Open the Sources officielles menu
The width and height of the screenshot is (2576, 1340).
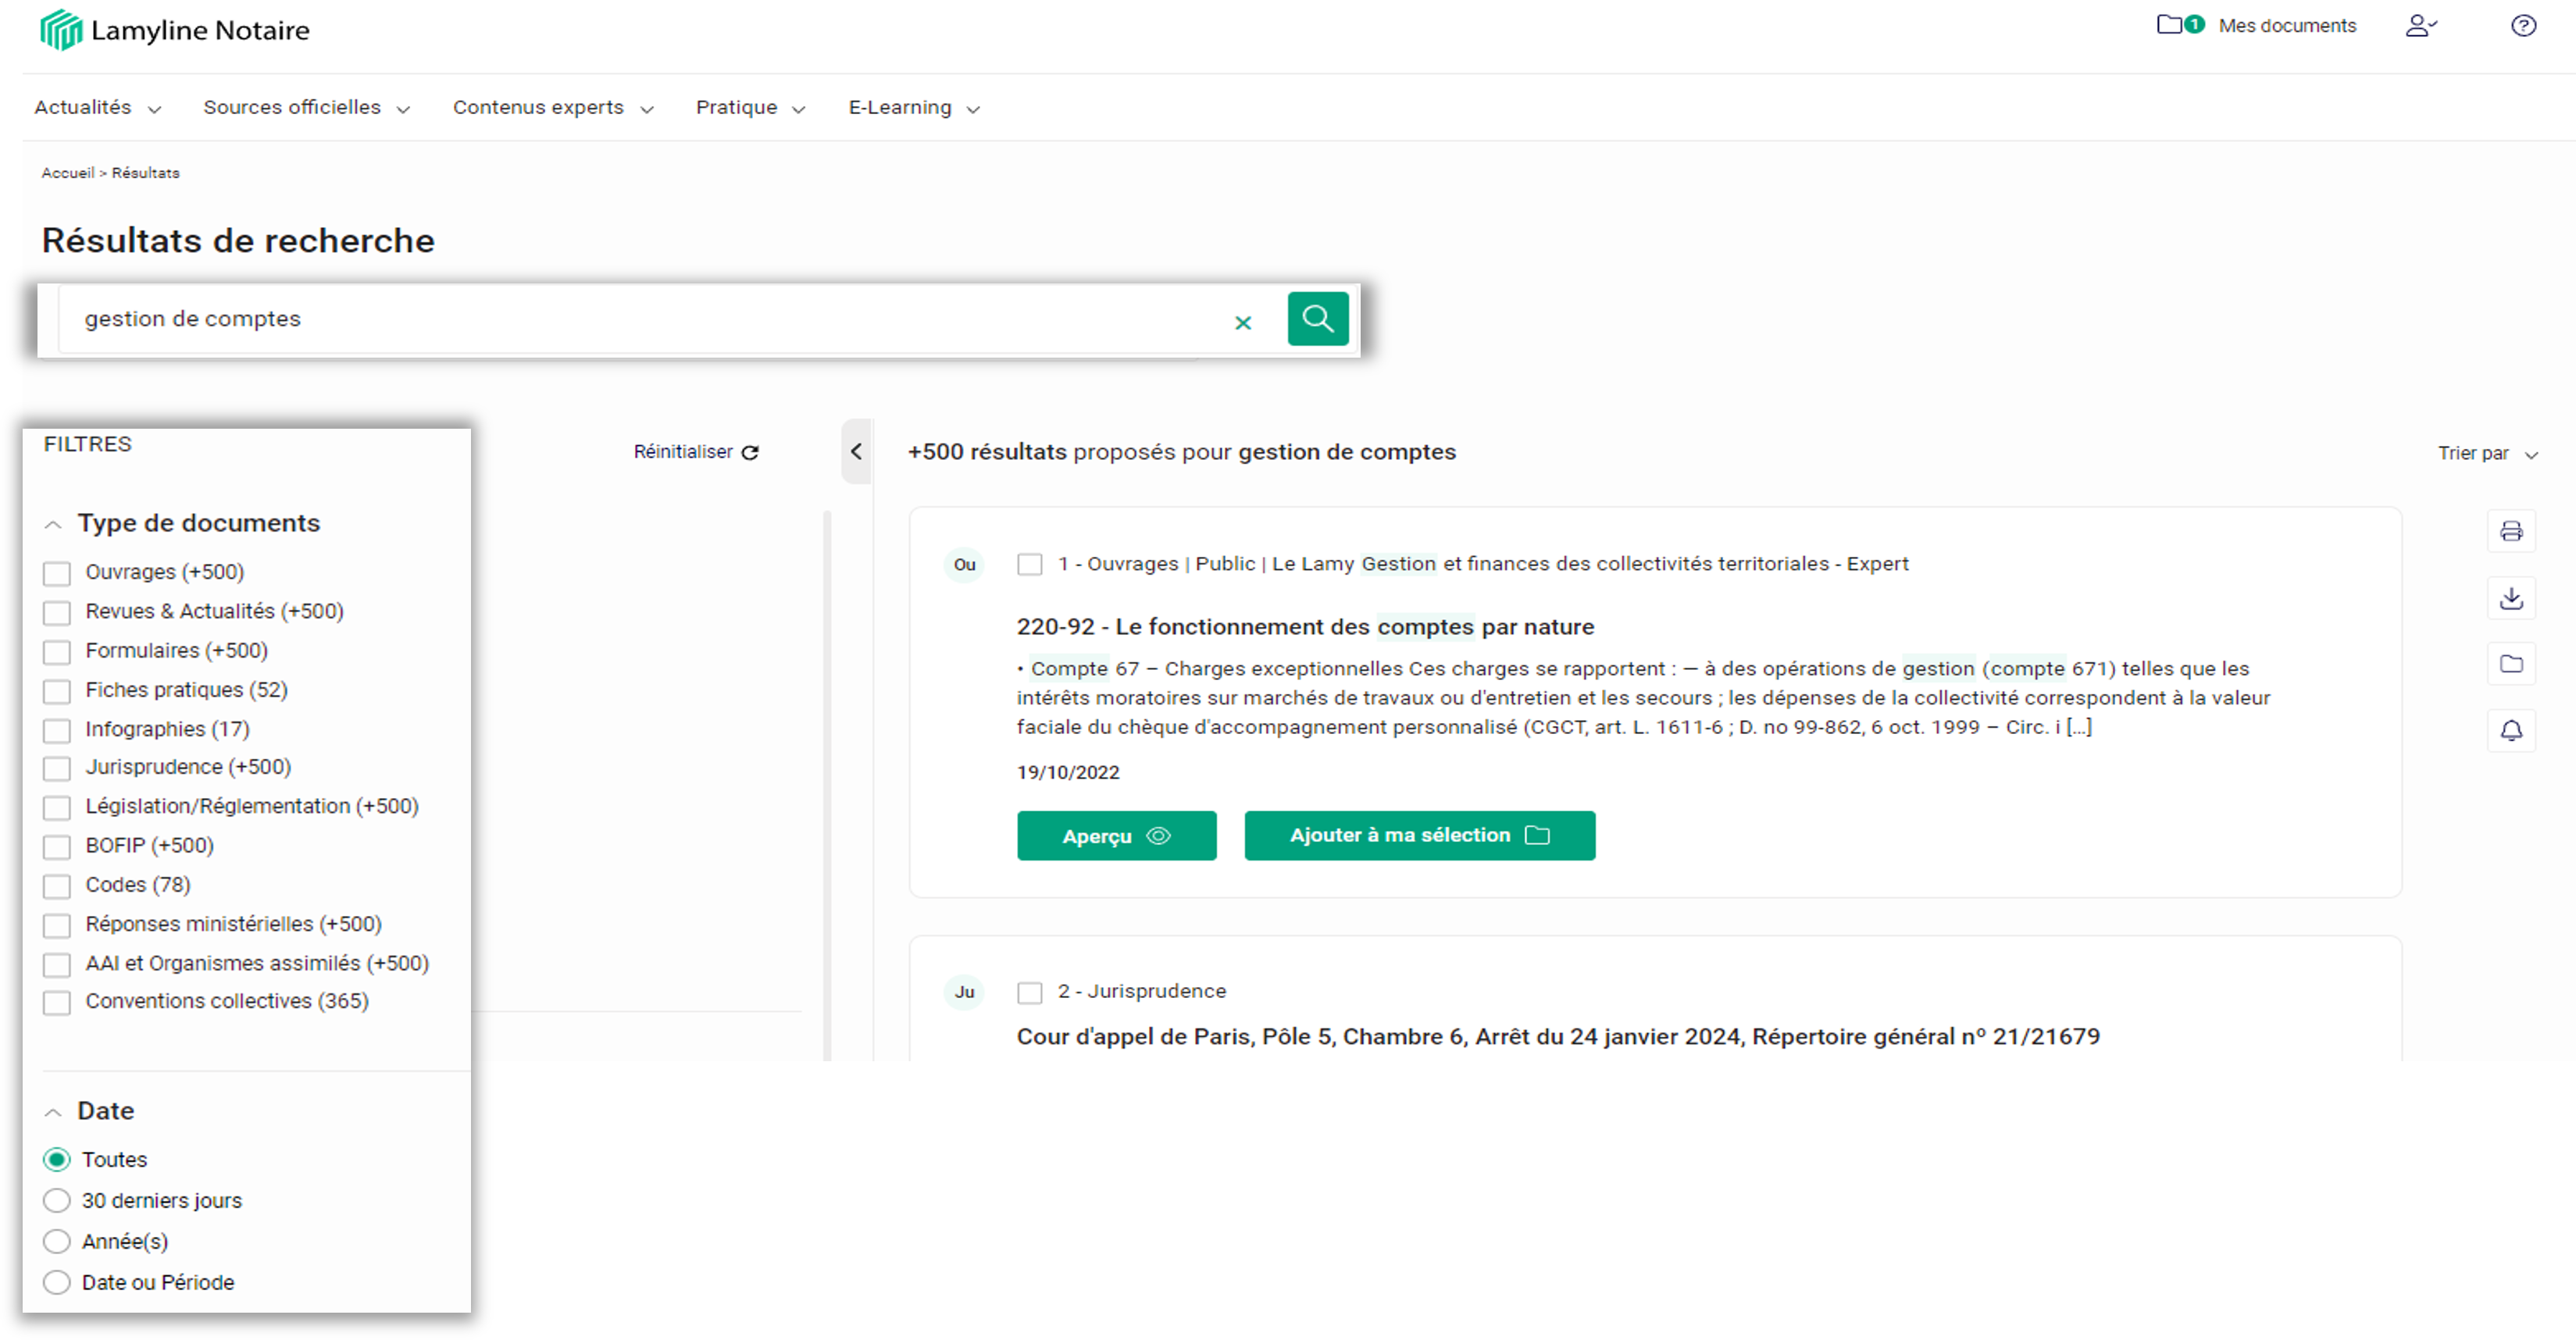(292, 107)
